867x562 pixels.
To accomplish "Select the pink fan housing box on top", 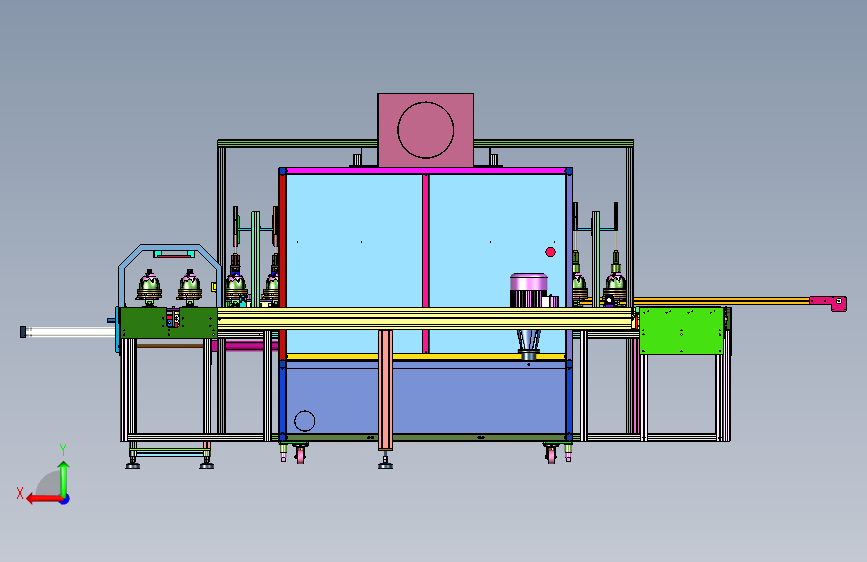I will point(425,130).
